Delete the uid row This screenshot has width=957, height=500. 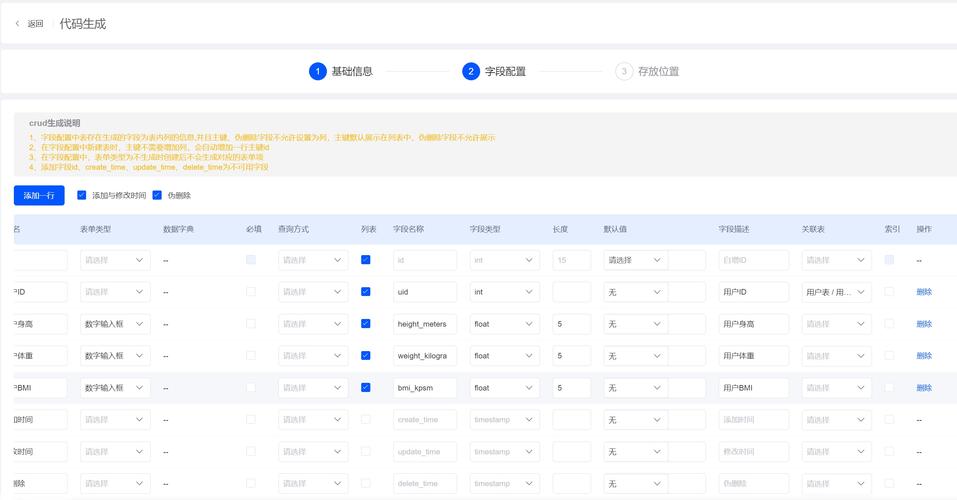[924, 292]
